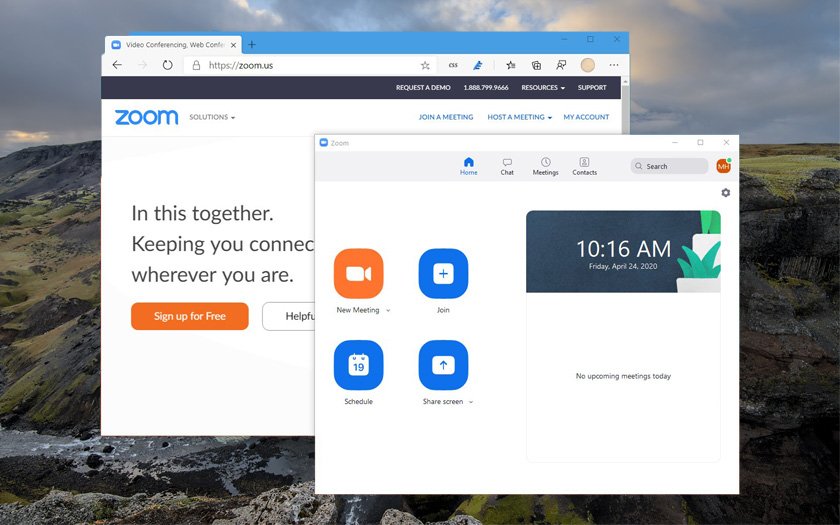Open the Schedule calendar icon
This screenshot has width=840, height=525.
pyautogui.click(x=358, y=365)
